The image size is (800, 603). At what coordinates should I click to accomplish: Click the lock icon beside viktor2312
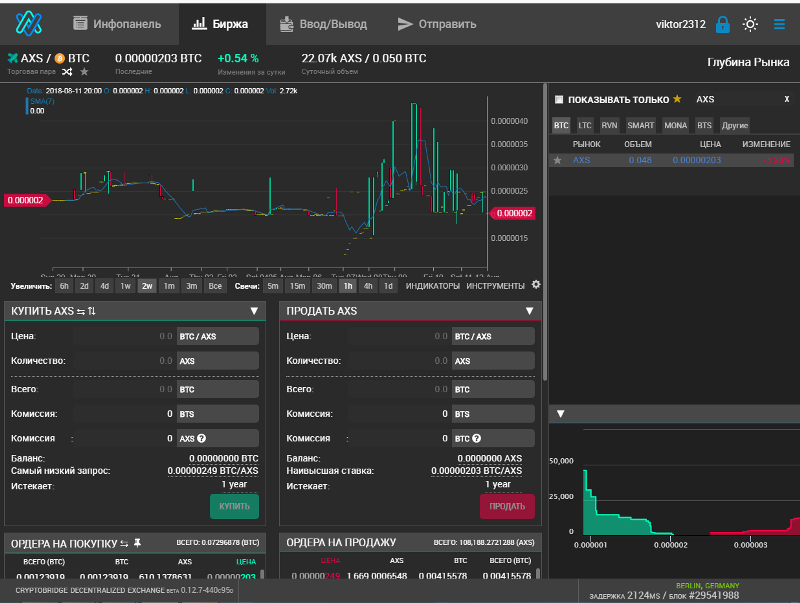click(x=722, y=24)
